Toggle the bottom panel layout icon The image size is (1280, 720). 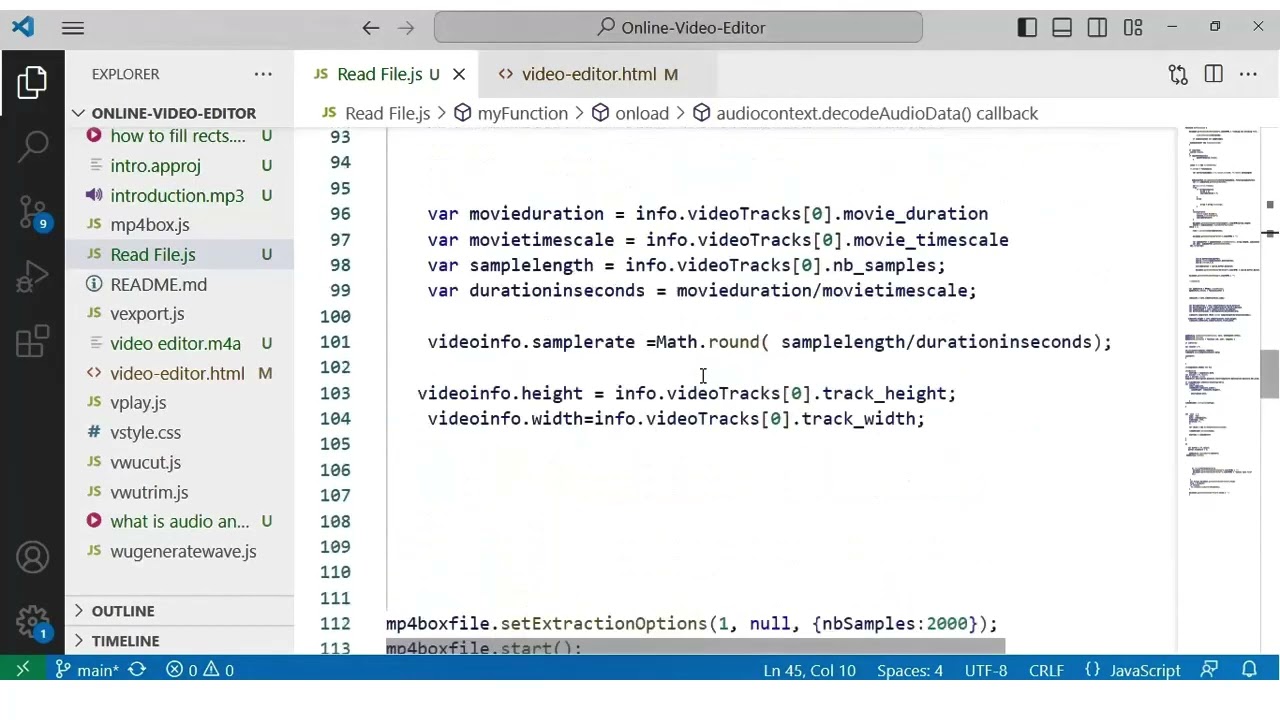(1062, 28)
